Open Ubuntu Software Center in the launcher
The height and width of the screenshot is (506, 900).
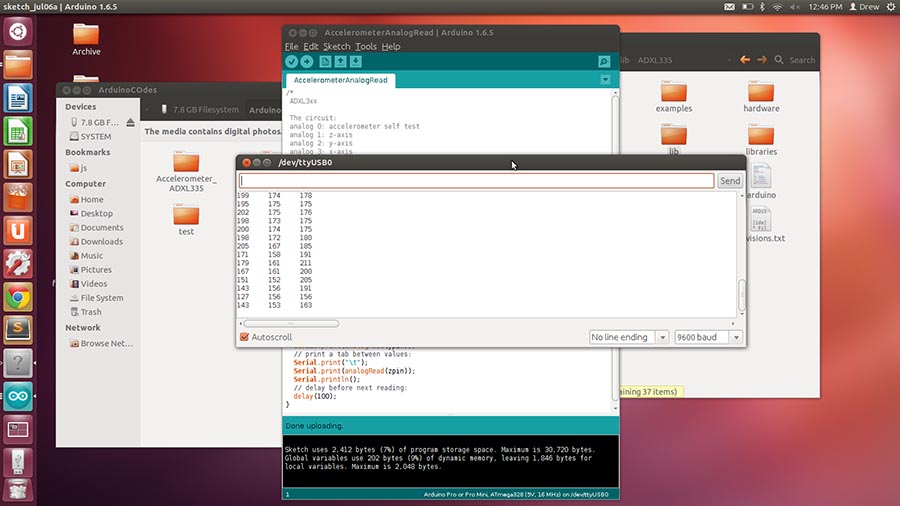[x=18, y=197]
